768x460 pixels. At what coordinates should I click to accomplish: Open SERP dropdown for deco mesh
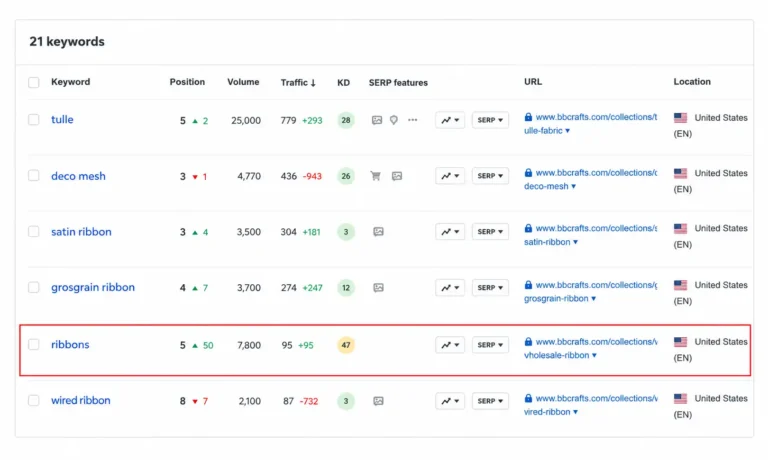490,176
